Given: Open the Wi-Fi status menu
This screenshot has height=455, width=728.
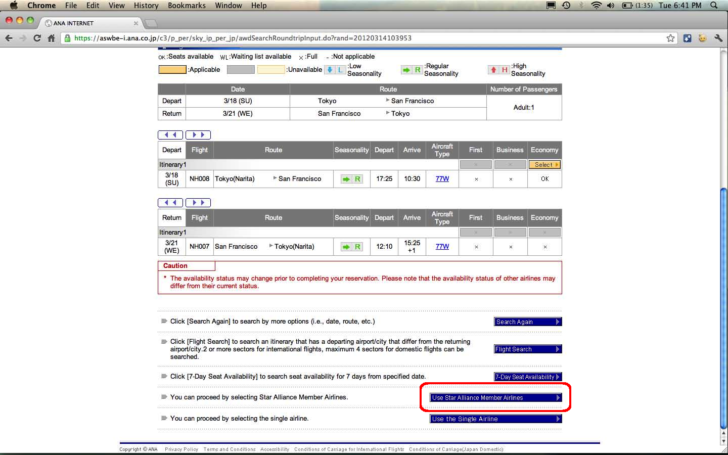Looking at the screenshot, I should [x=596, y=6].
